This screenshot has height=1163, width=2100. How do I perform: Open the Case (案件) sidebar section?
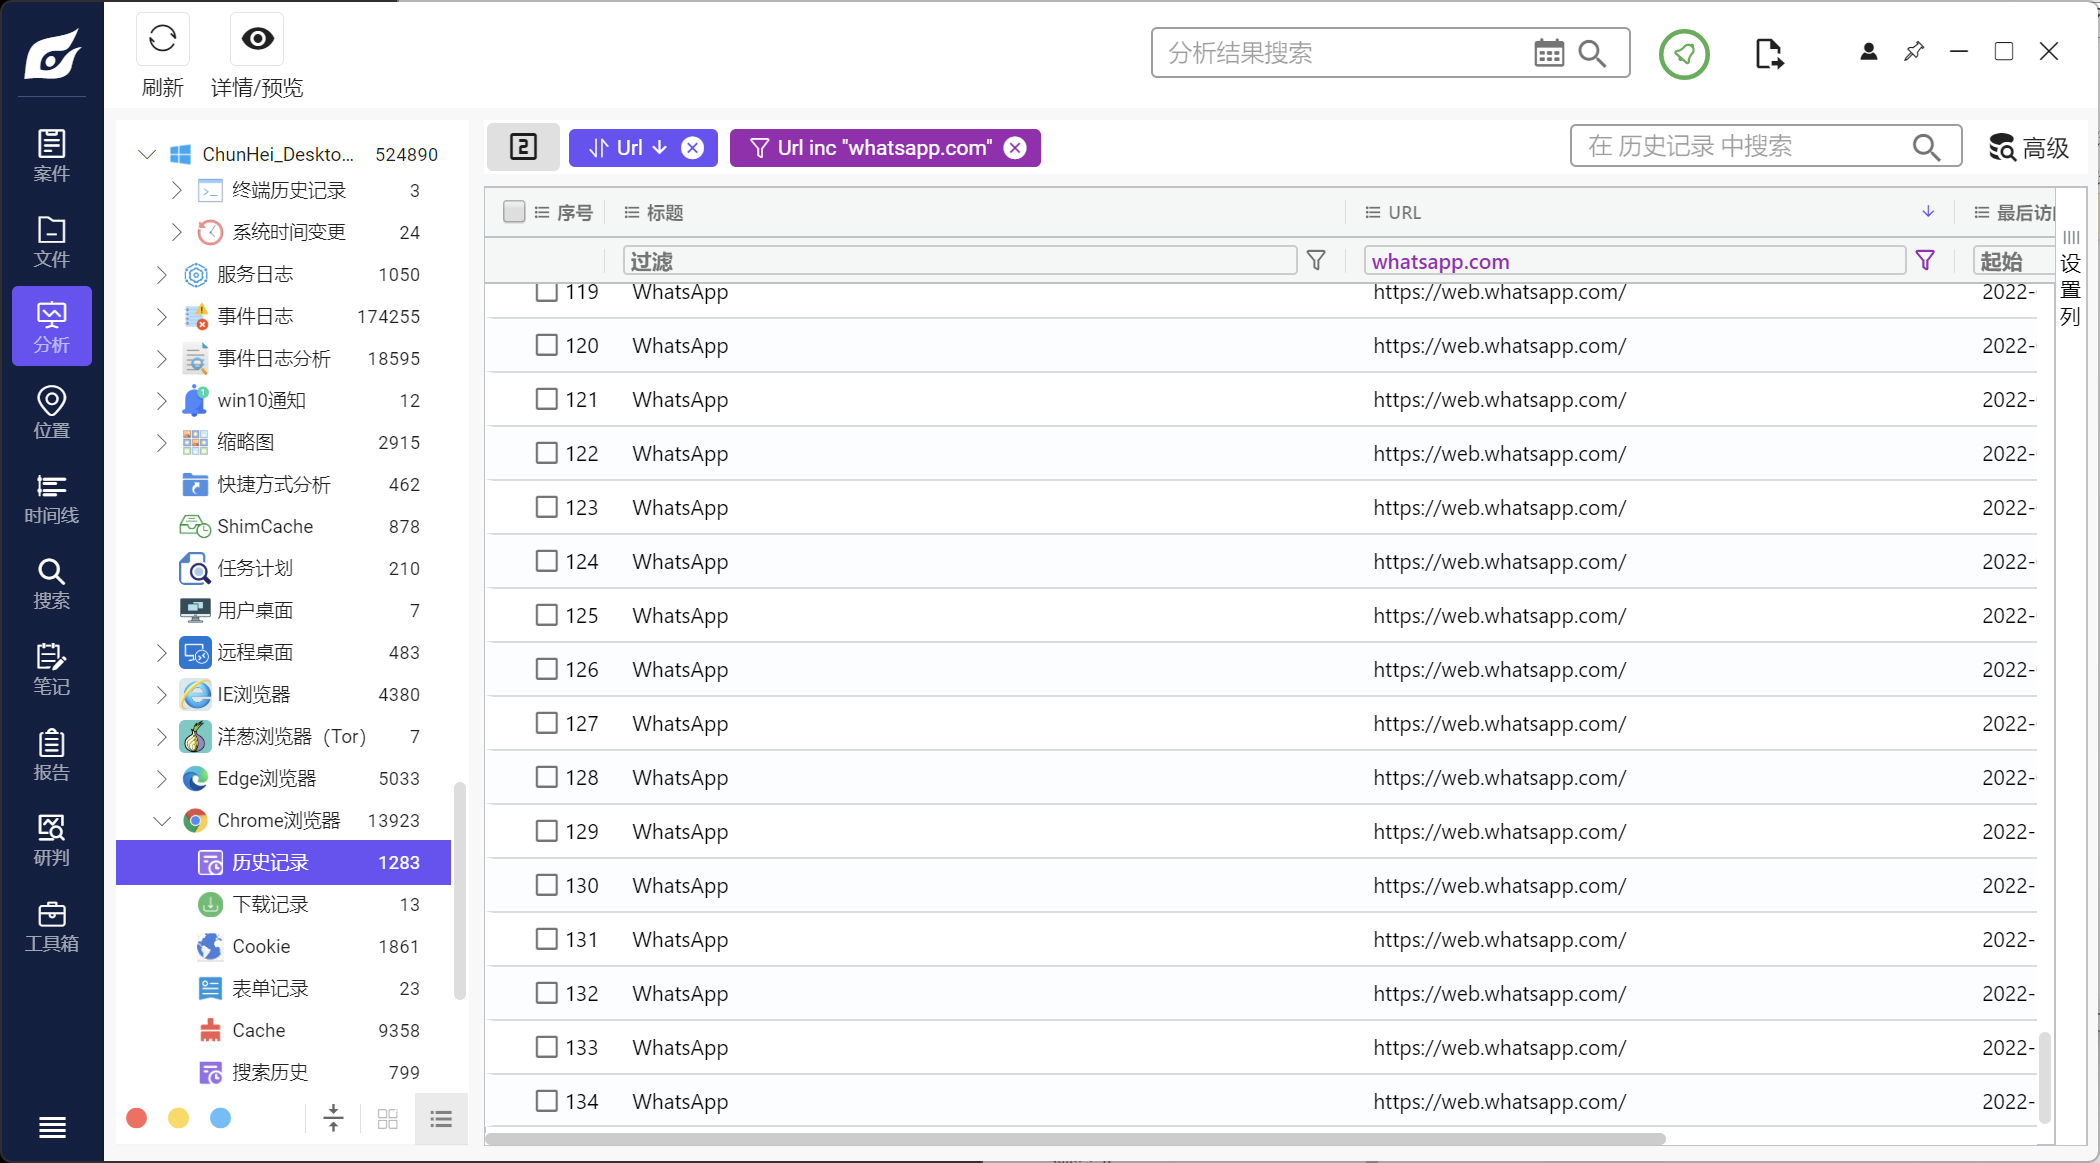tap(52, 155)
